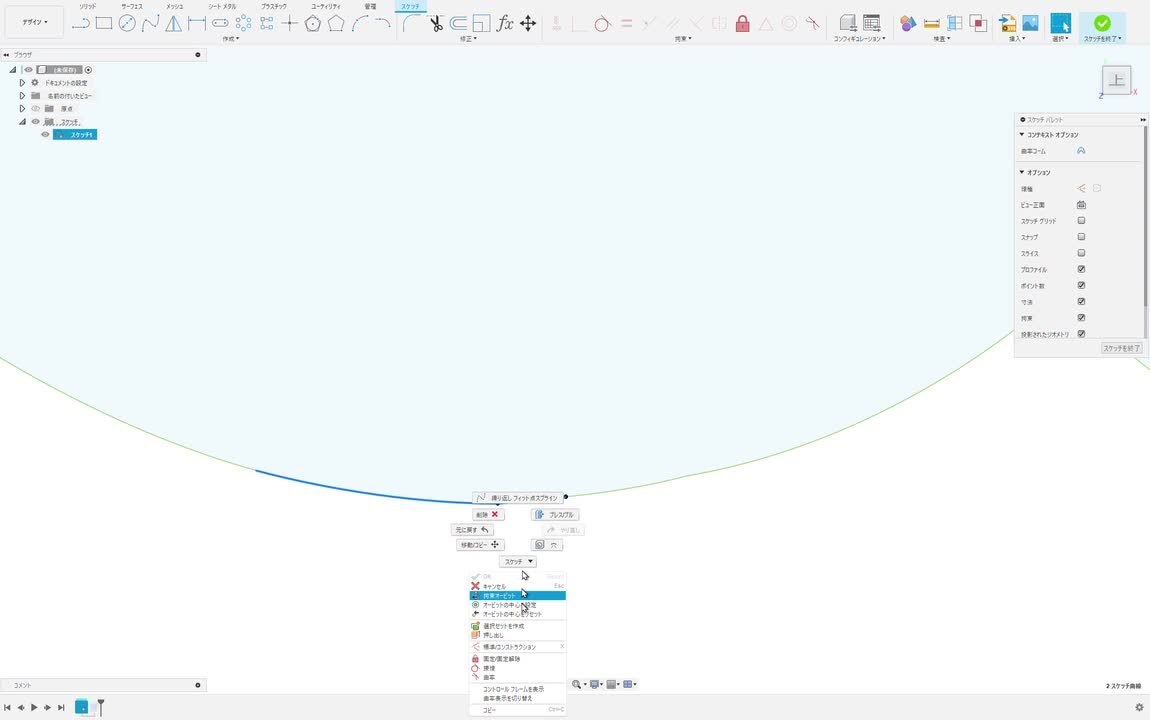Toggle the Points checkbox

(1081, 285)
